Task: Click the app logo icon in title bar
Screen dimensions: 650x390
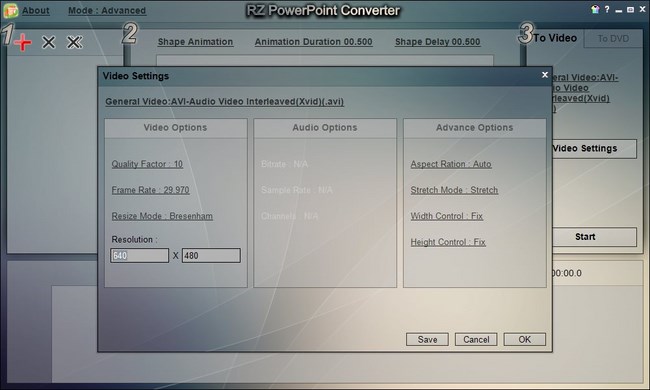Action: click(10, 10)
